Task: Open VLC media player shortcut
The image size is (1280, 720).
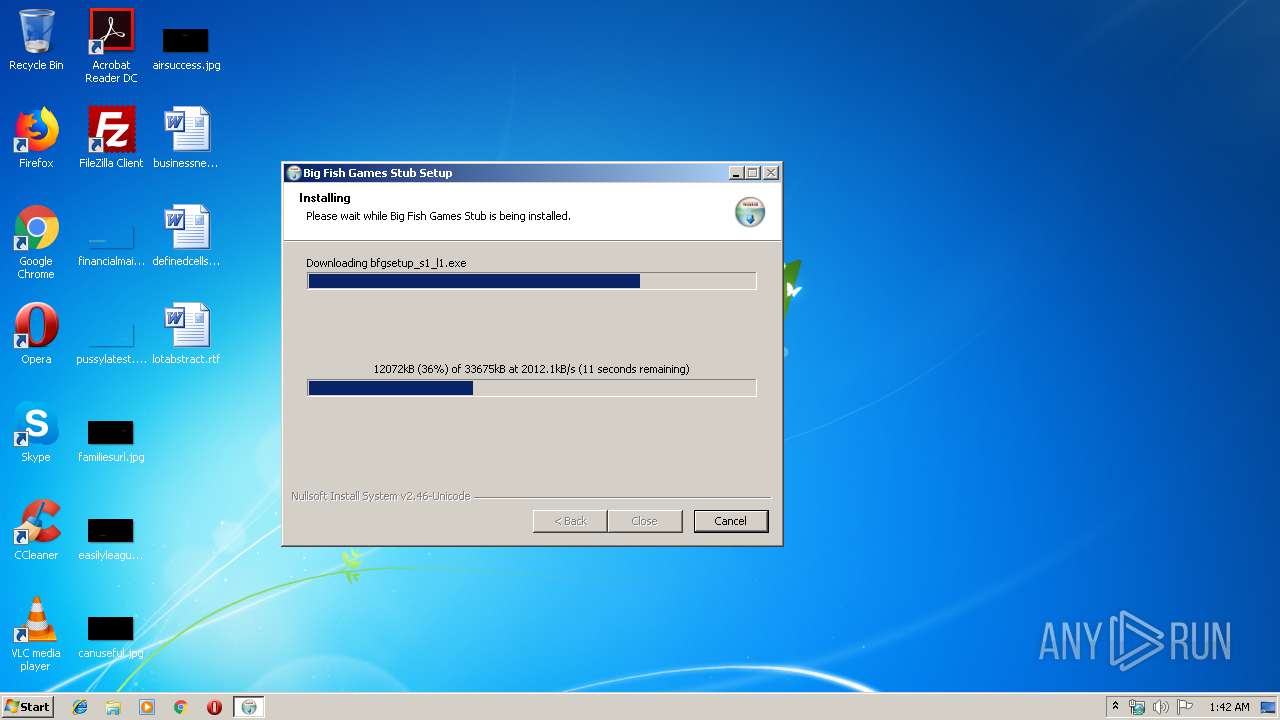Action: point(36,634)
